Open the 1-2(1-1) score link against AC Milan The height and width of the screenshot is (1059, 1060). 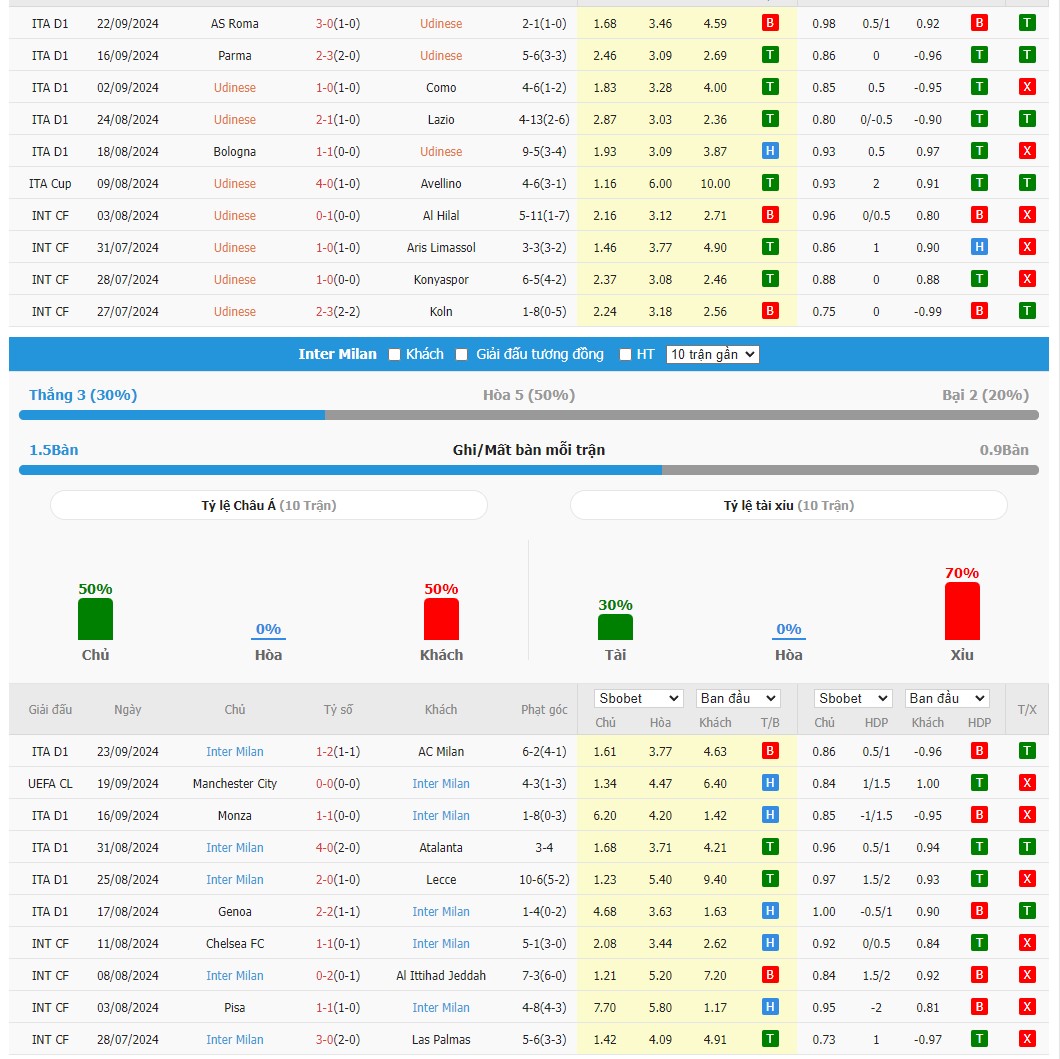[337, 752]
